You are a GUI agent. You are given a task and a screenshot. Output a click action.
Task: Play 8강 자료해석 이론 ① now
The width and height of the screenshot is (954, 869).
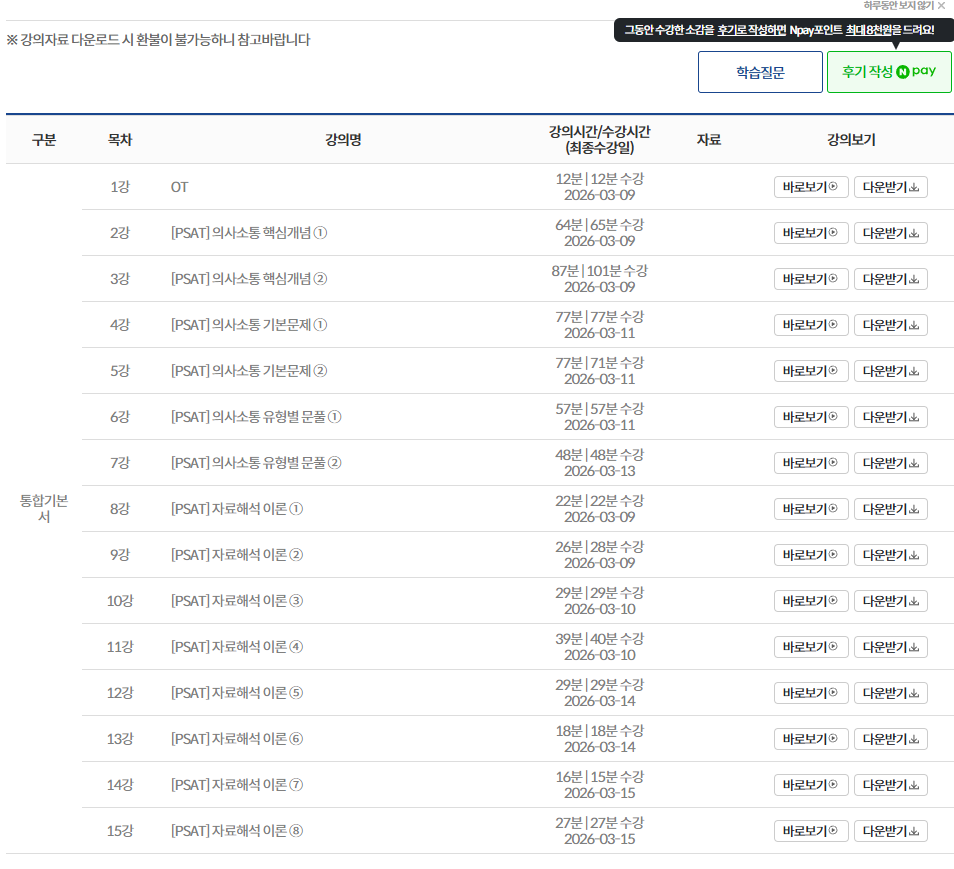(x=810, y=509)
